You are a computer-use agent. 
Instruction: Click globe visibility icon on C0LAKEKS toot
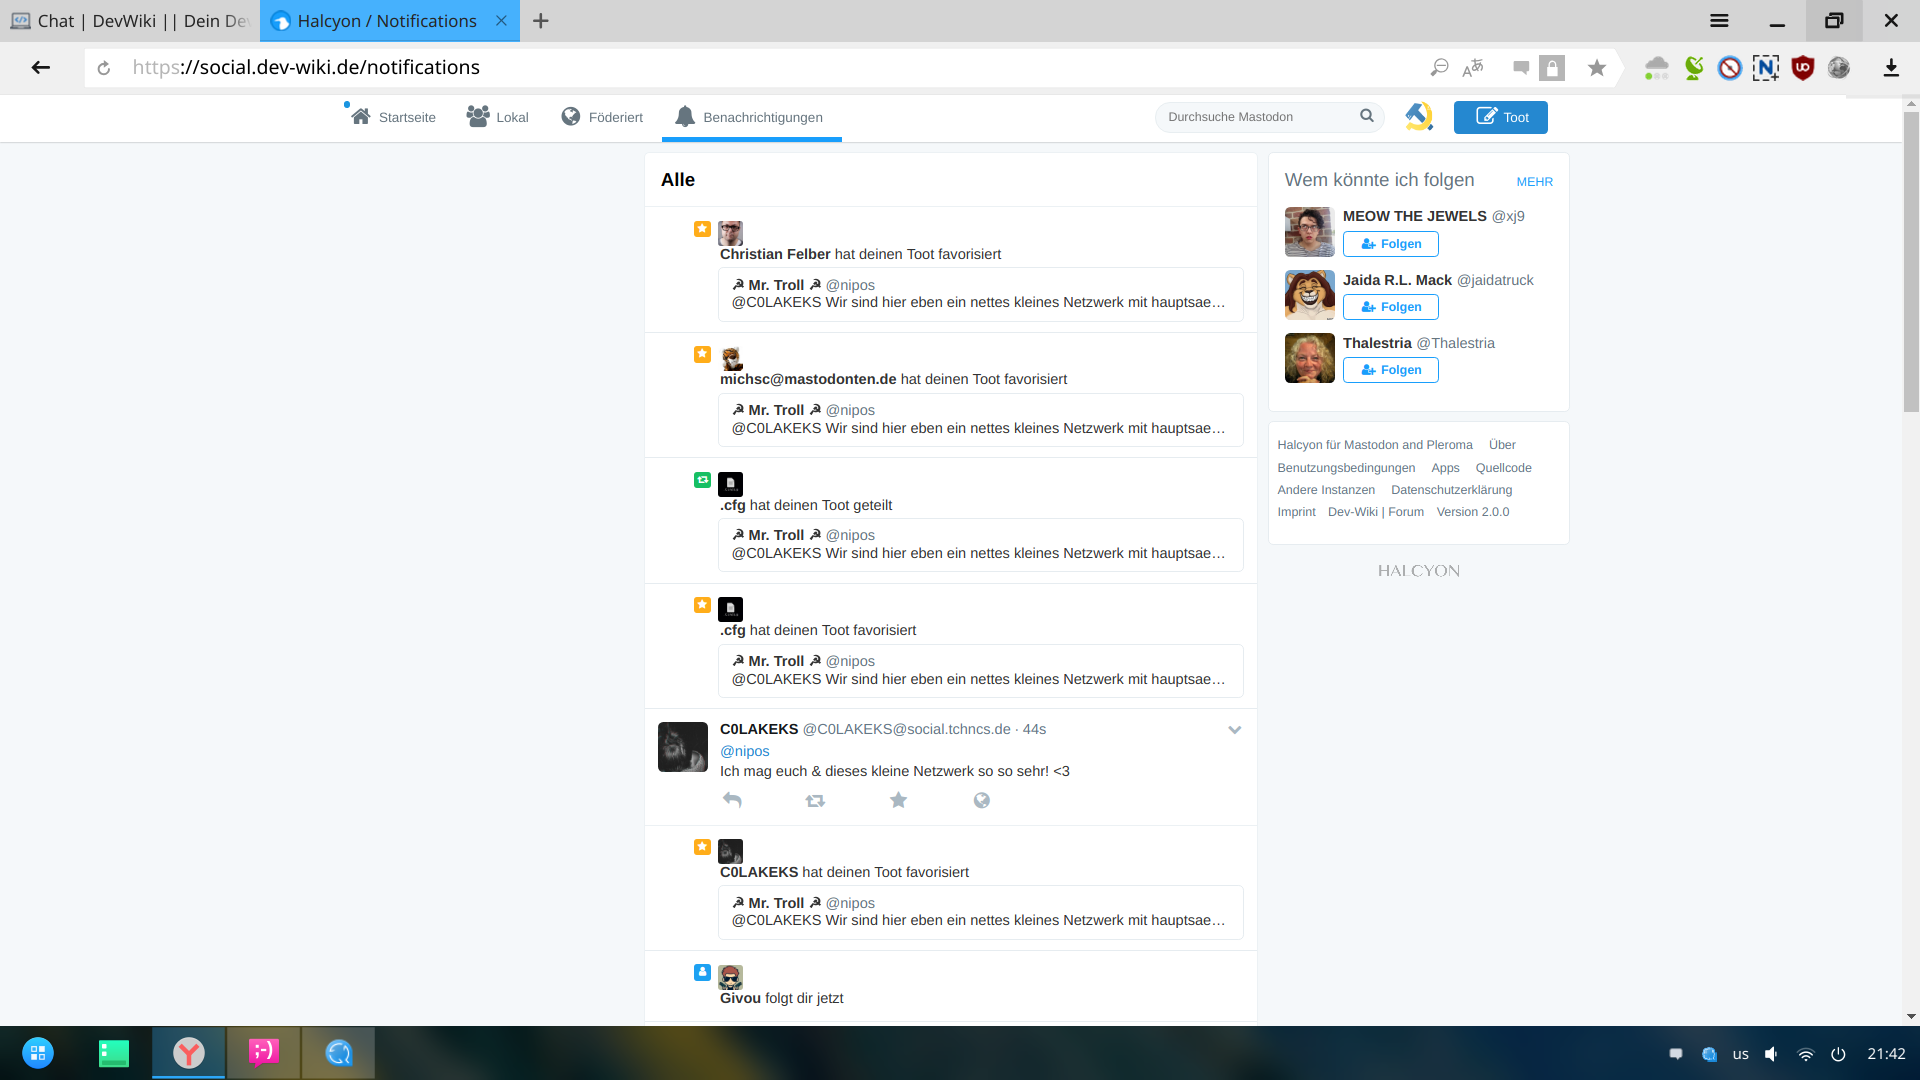[x=981, y=800]
